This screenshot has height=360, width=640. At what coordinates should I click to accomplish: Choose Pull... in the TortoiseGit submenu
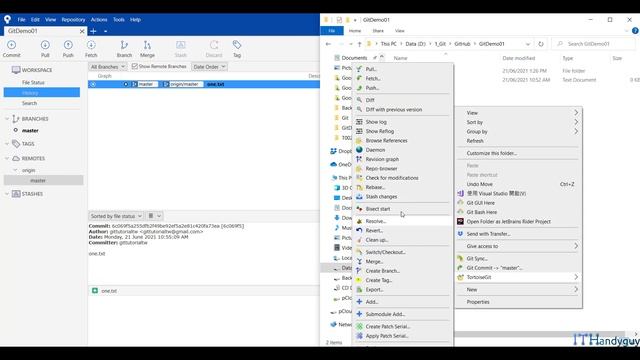[403, 69]
